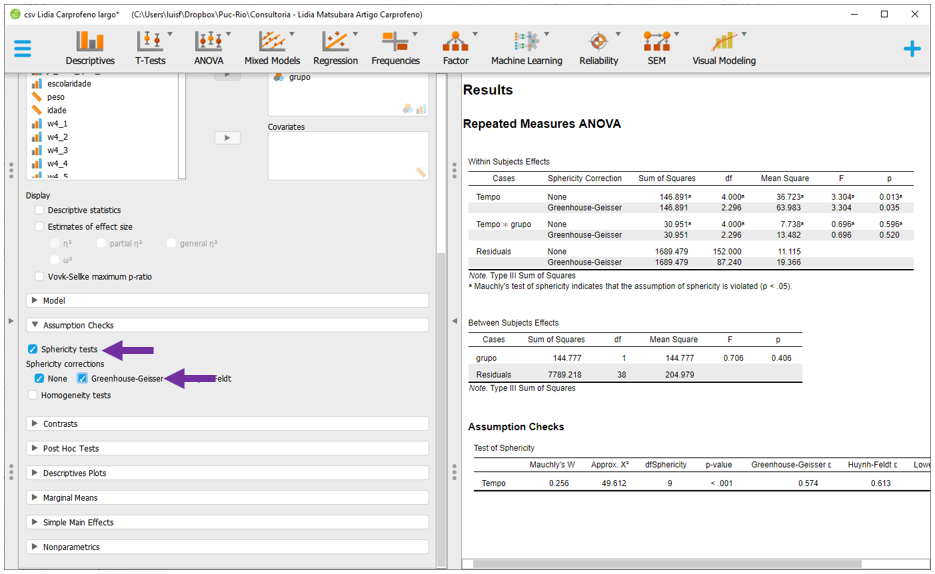Click the blue plus to add modules

(911, 48)
